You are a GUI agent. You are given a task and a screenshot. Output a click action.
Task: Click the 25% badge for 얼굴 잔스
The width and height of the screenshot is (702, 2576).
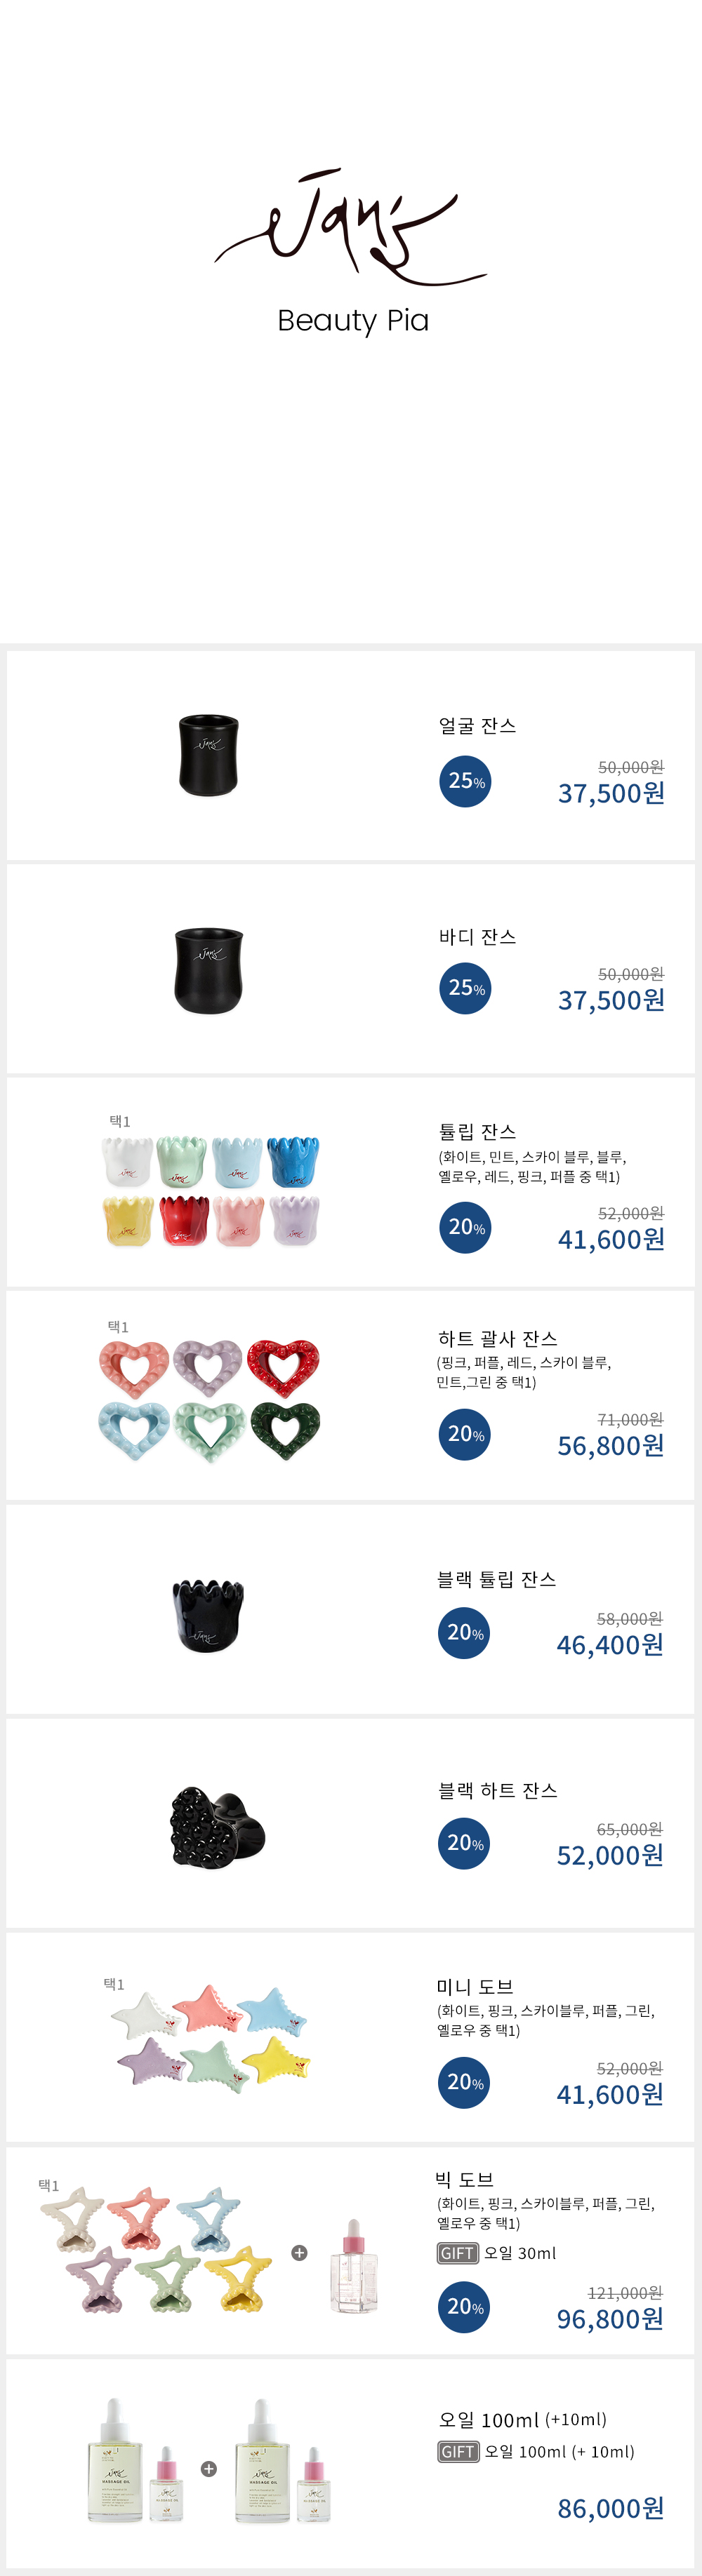[x=465, y=781]
